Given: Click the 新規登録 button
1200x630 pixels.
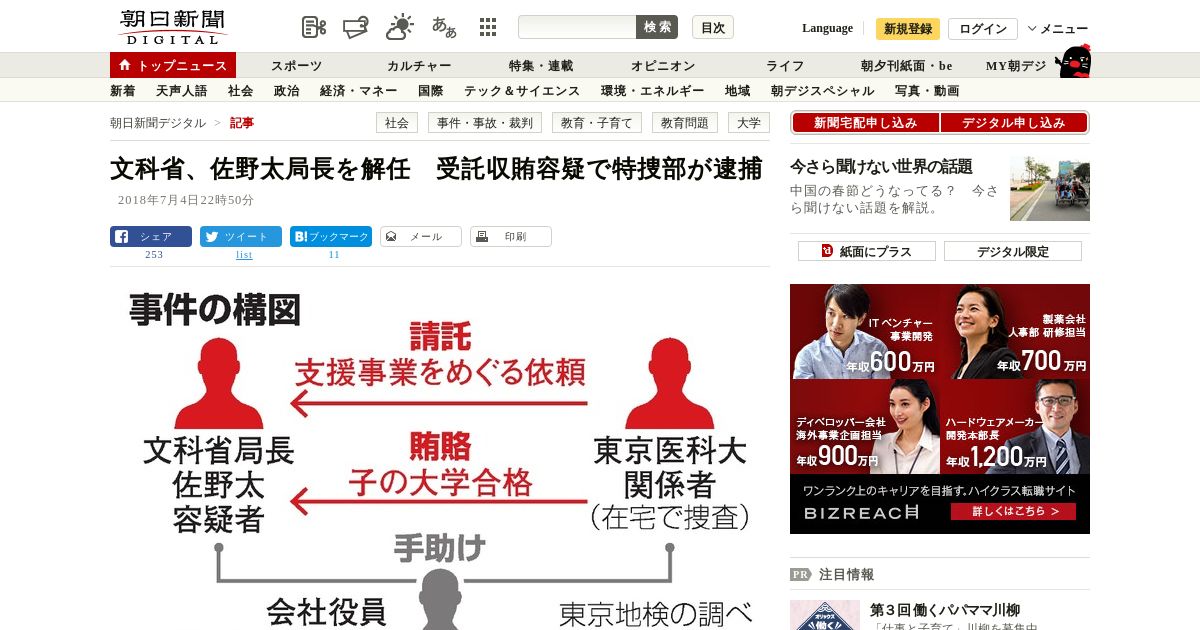Looking at the screenshot, I should click(908, 29).
